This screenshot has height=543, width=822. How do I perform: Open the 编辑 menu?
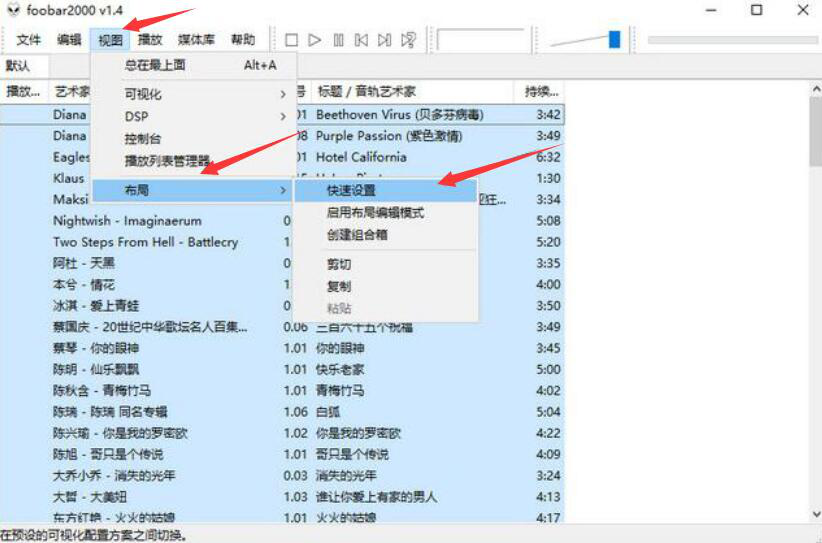[x=69, y=40]
